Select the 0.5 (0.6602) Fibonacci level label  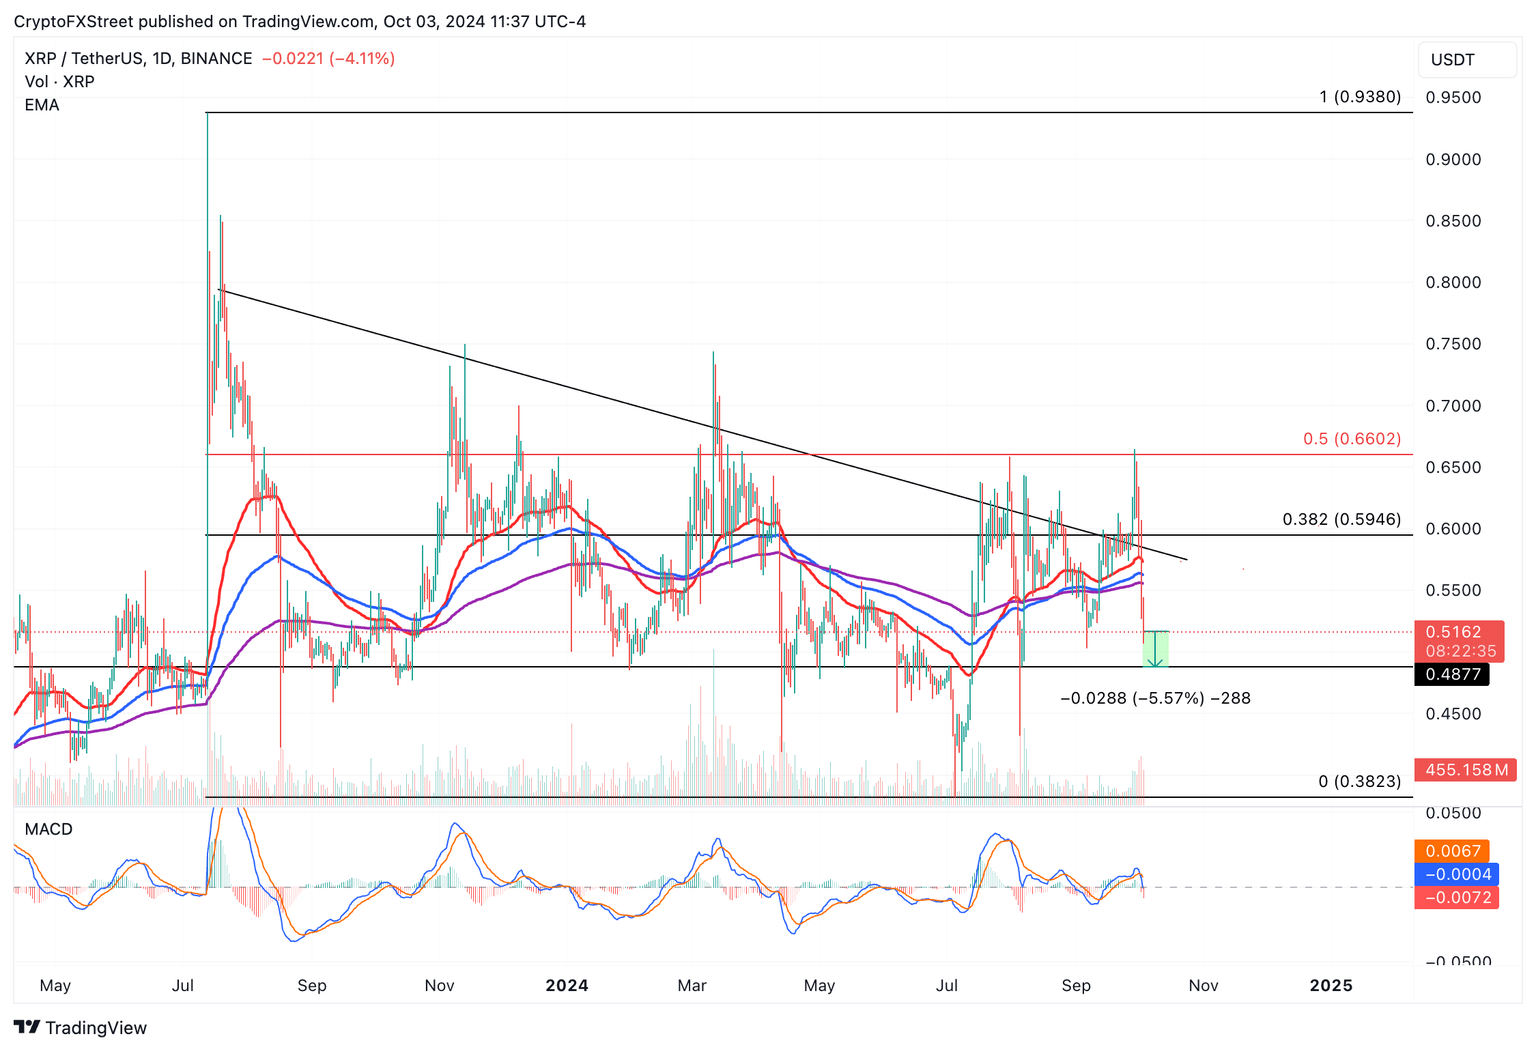(1351, 439)
